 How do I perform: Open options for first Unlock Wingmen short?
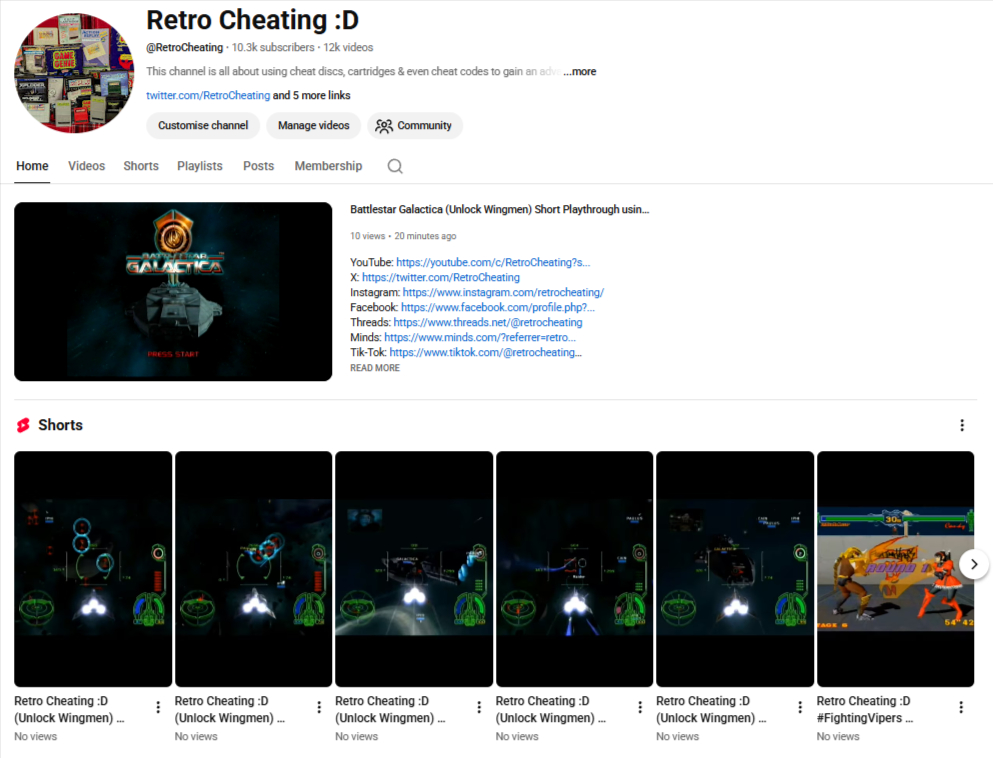click(x=158, y=707)
